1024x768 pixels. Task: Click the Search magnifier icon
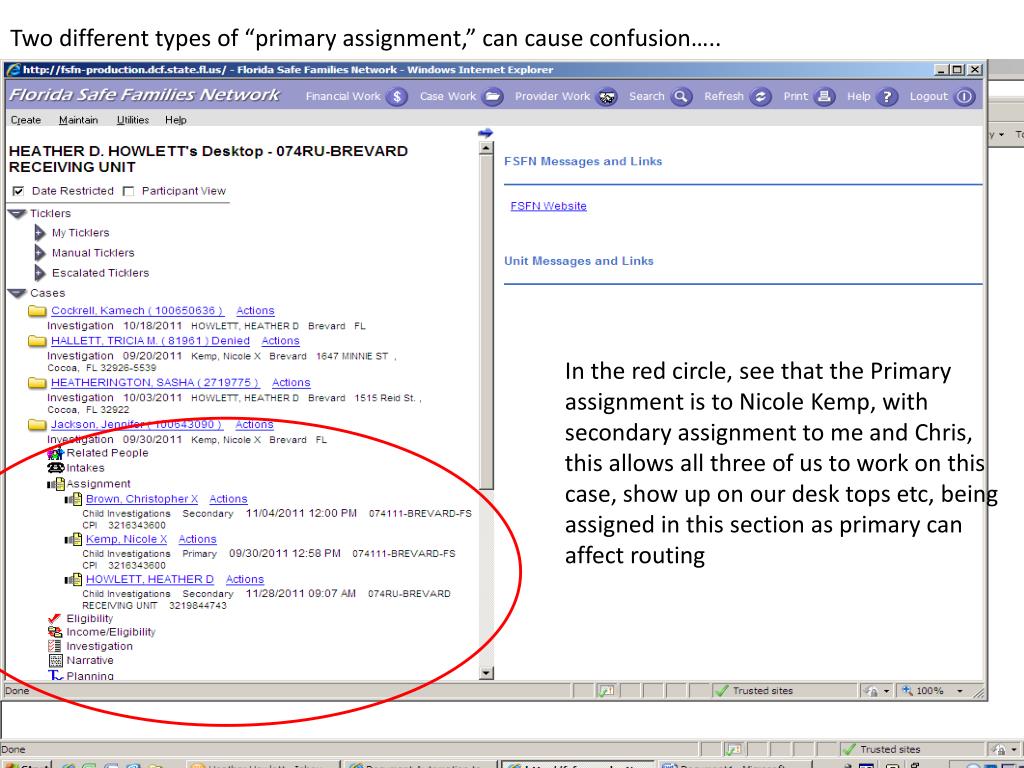(x=681, y=97)
